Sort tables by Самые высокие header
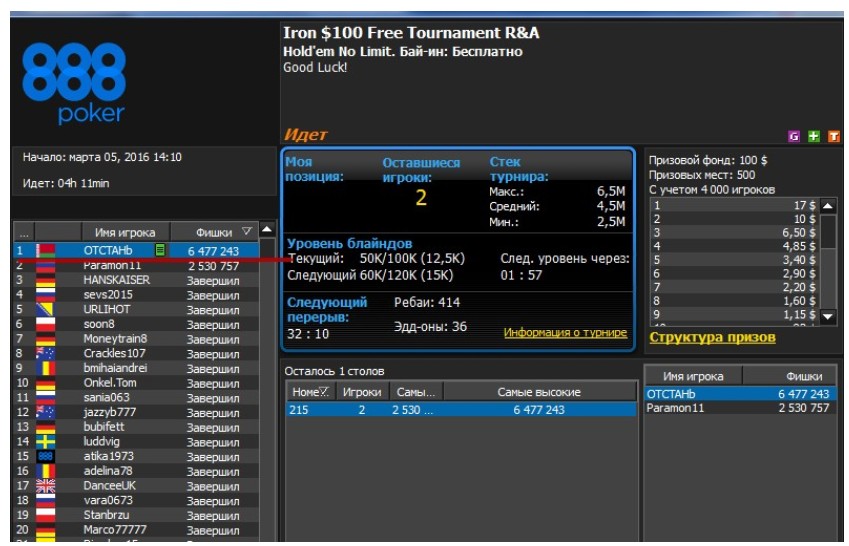Viewport: 849px width, 546px height. click(x=539, y=392)
